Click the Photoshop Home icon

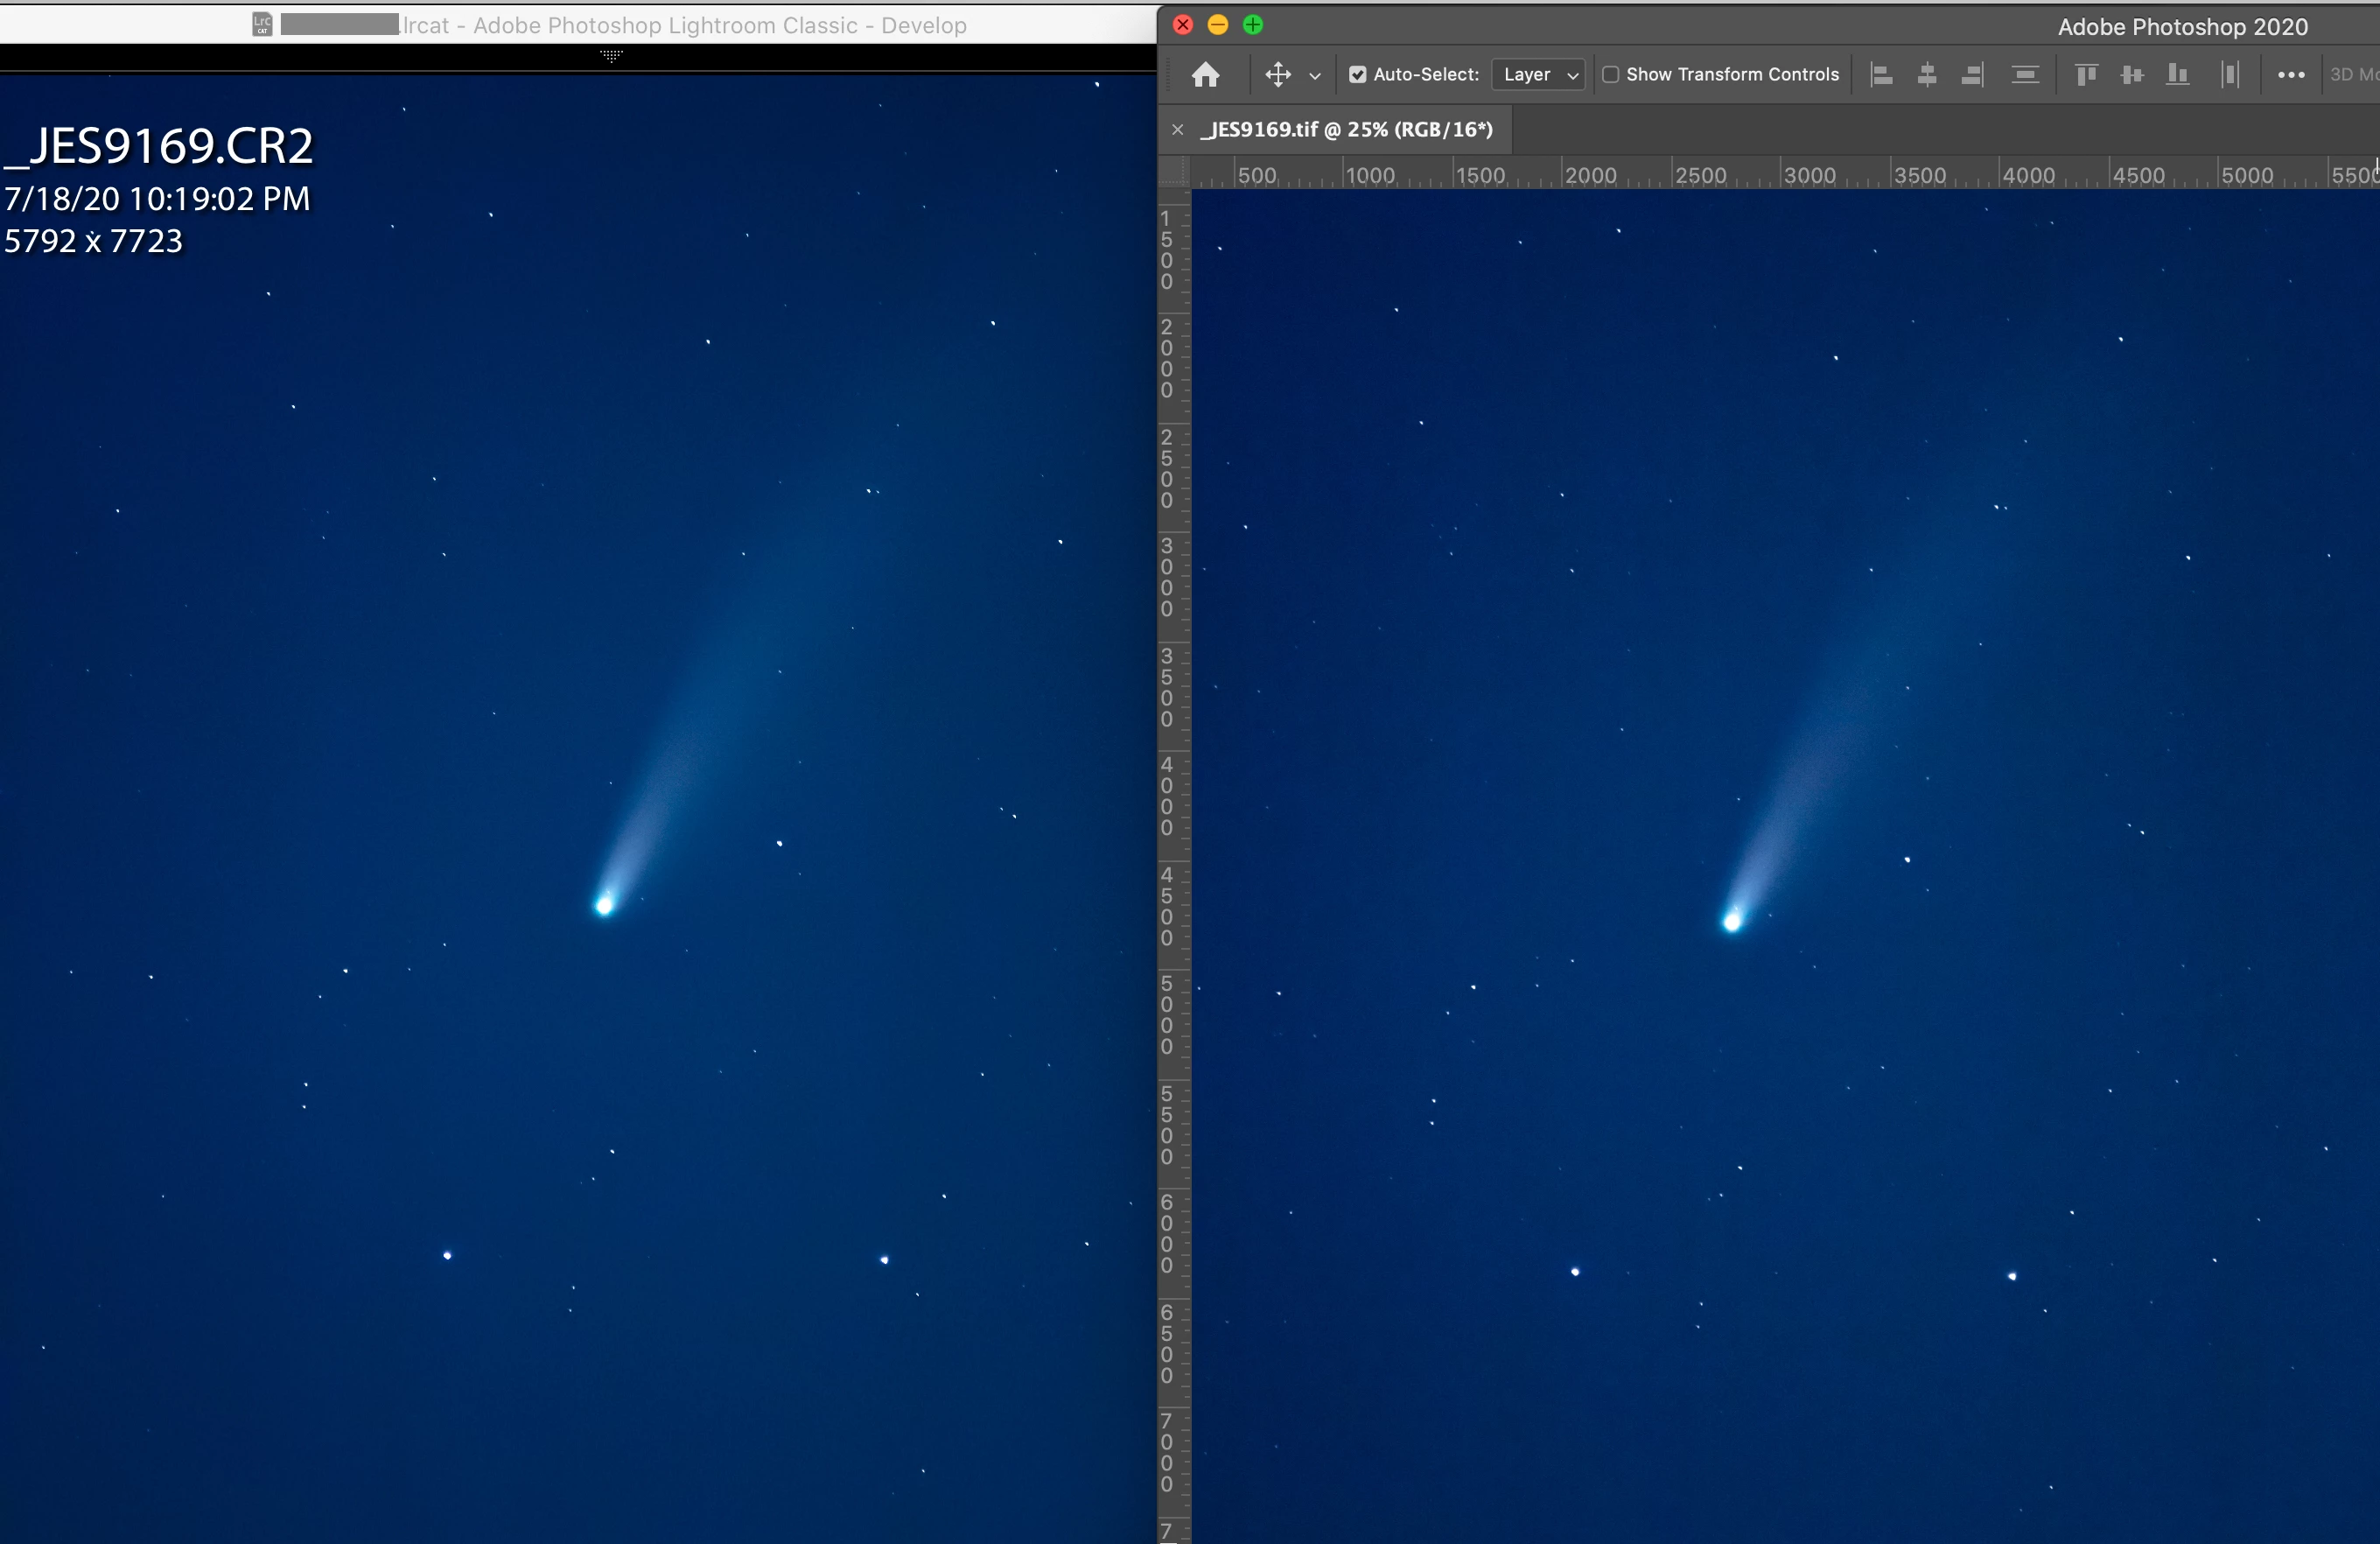(1206, 75)
